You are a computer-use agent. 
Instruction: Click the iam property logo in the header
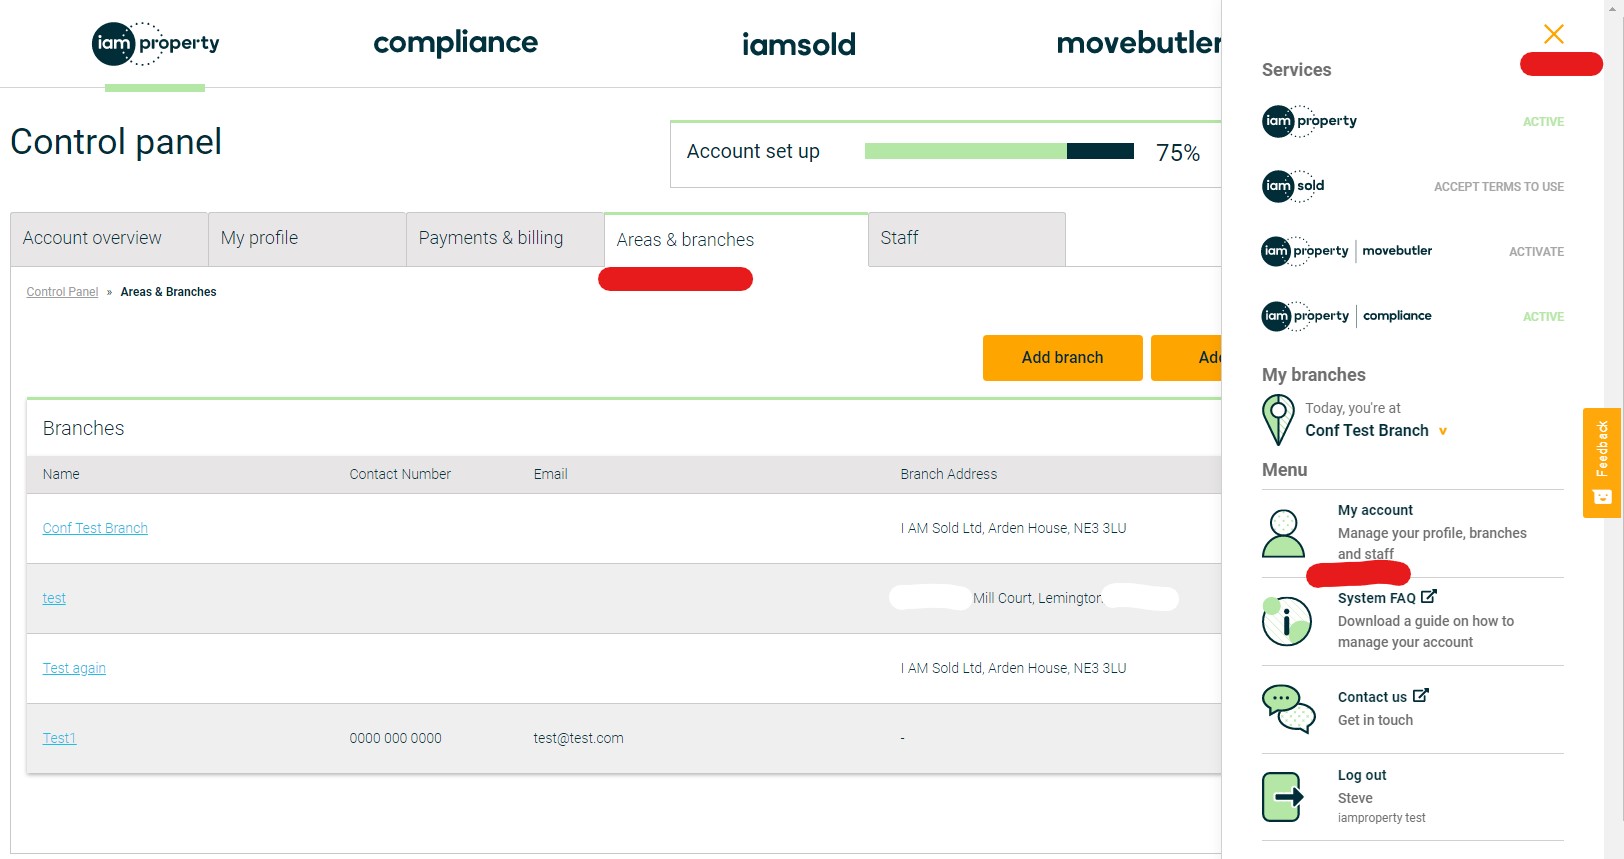pyautogui.click(x=155, y=44)
